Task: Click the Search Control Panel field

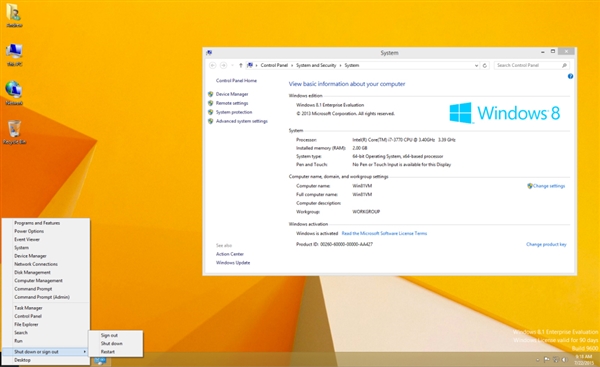Action: (528, 65)
